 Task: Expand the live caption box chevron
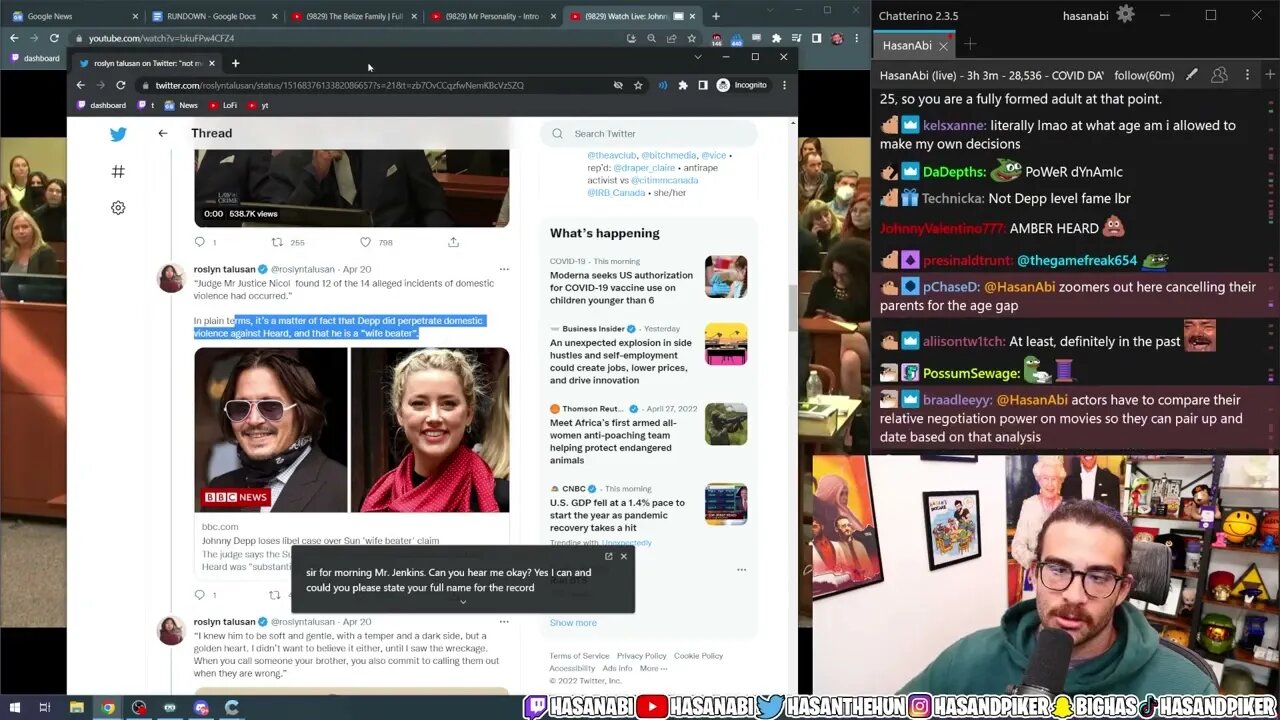pos(463,602)
